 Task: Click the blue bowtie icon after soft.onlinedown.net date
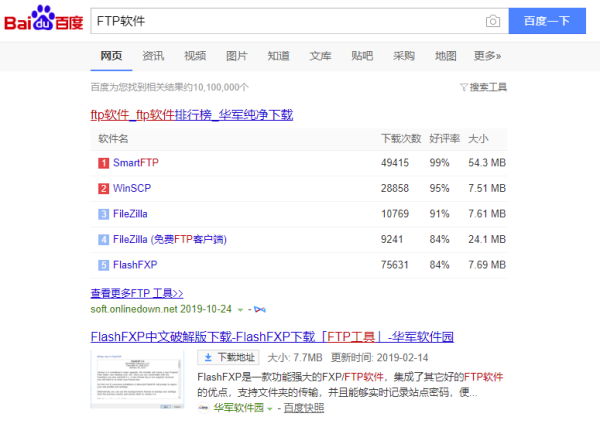(x=260, y=309)
